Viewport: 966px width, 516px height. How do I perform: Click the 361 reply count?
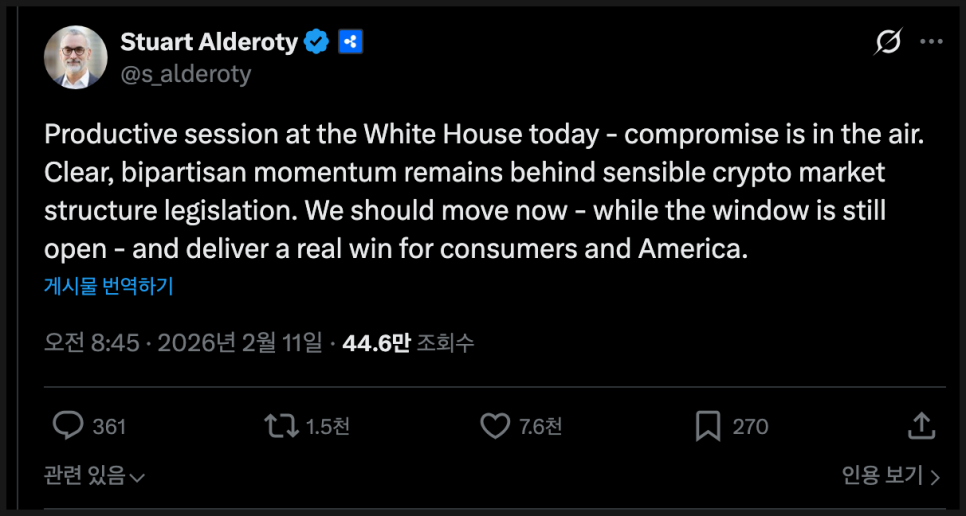[x=109, y=427]
